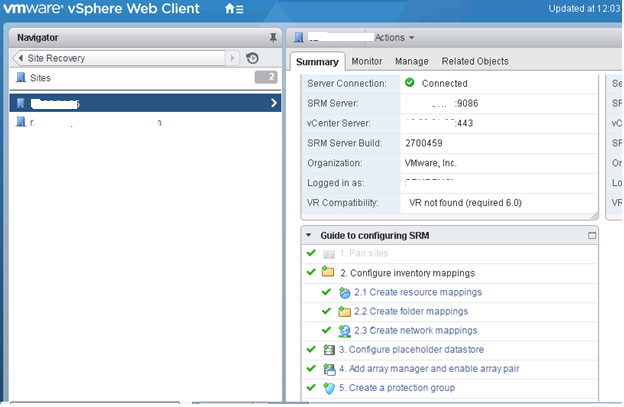The width and height of the screenshot is (624, 407).
Task: Click the Sites building icon
Action: (x=21, y=78)
